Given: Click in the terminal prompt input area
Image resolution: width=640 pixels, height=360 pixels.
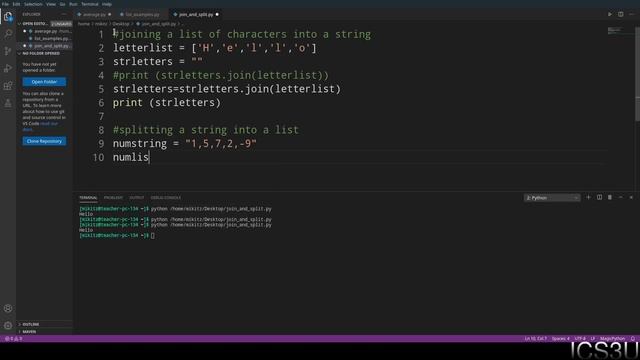Looking at the screenshot, I should [153, 236].
